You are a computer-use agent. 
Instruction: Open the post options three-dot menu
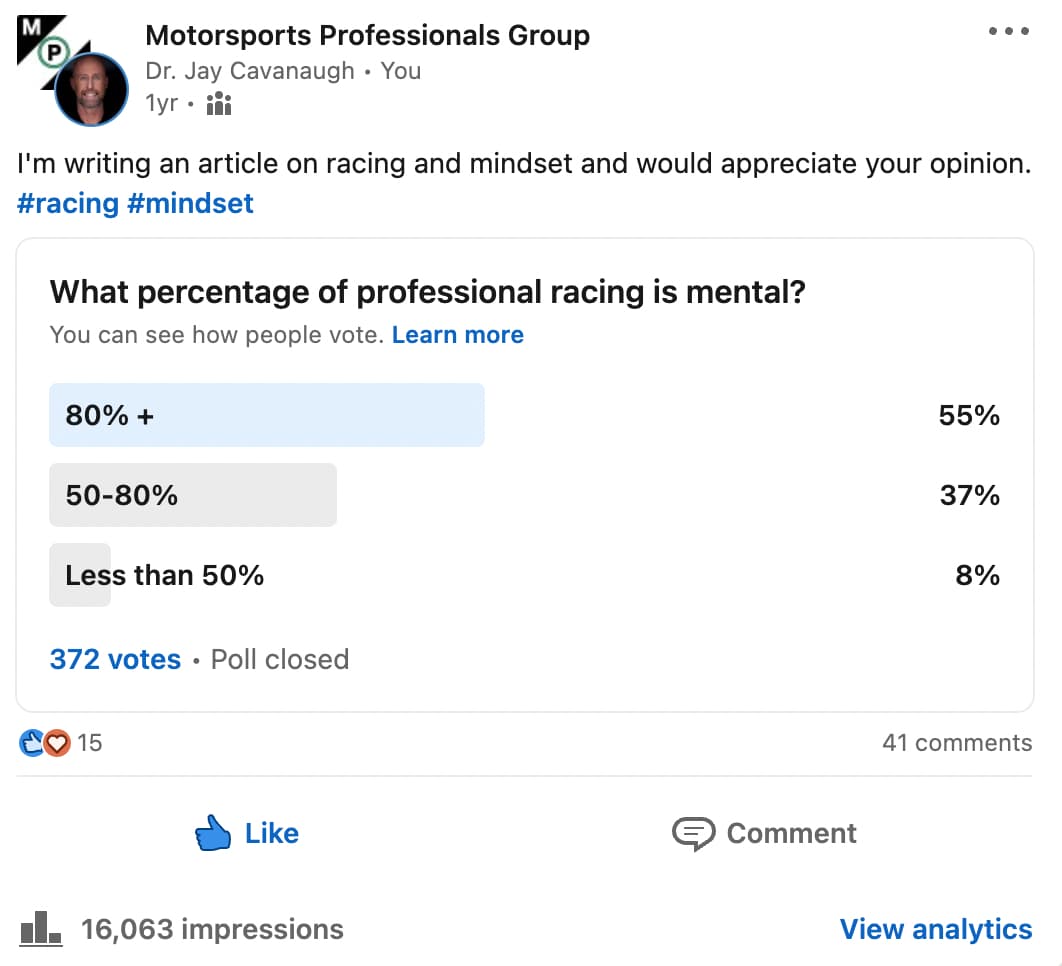click(1008, 30)
